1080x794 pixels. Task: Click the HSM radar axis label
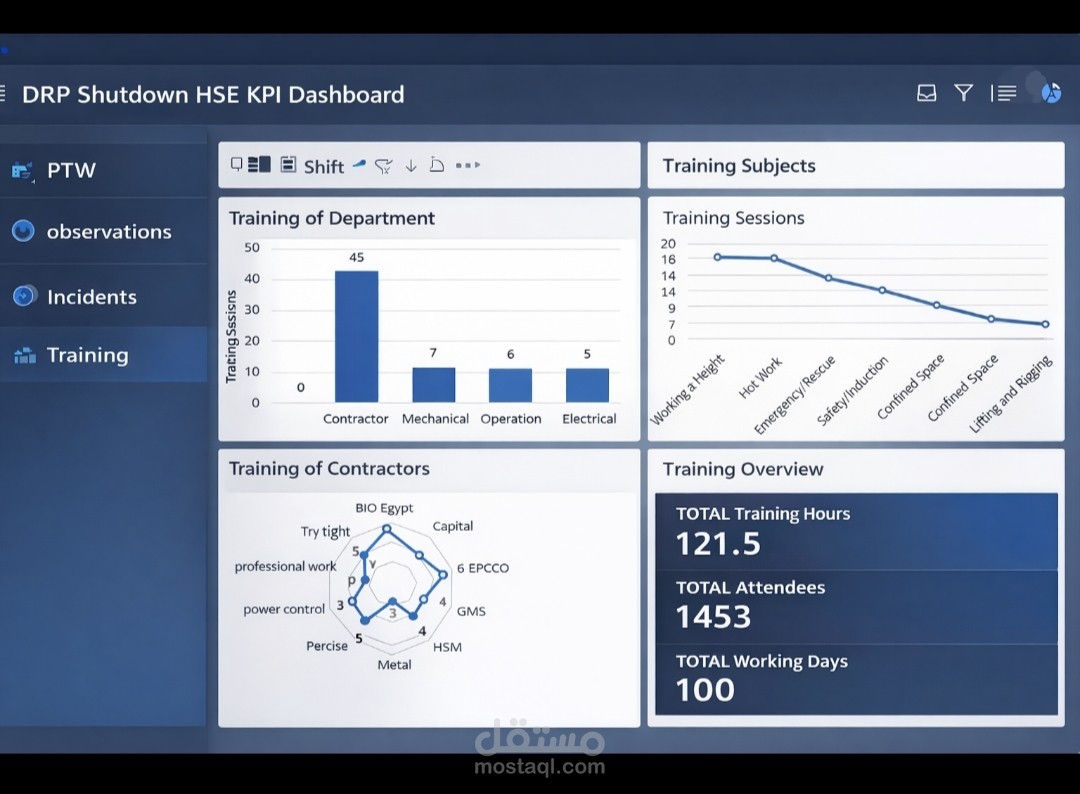pos(447,647)
